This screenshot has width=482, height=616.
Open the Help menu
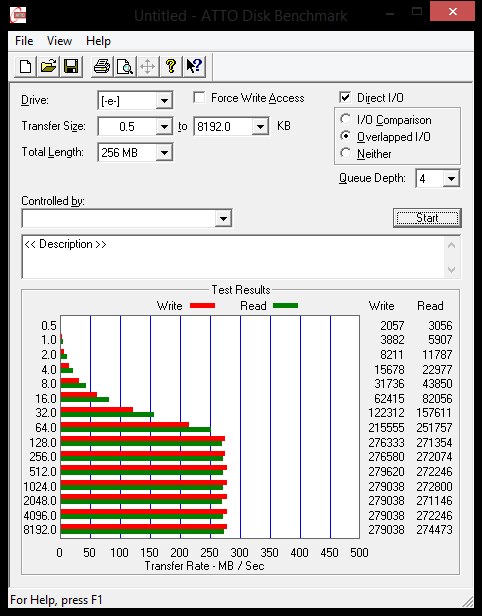98,41
